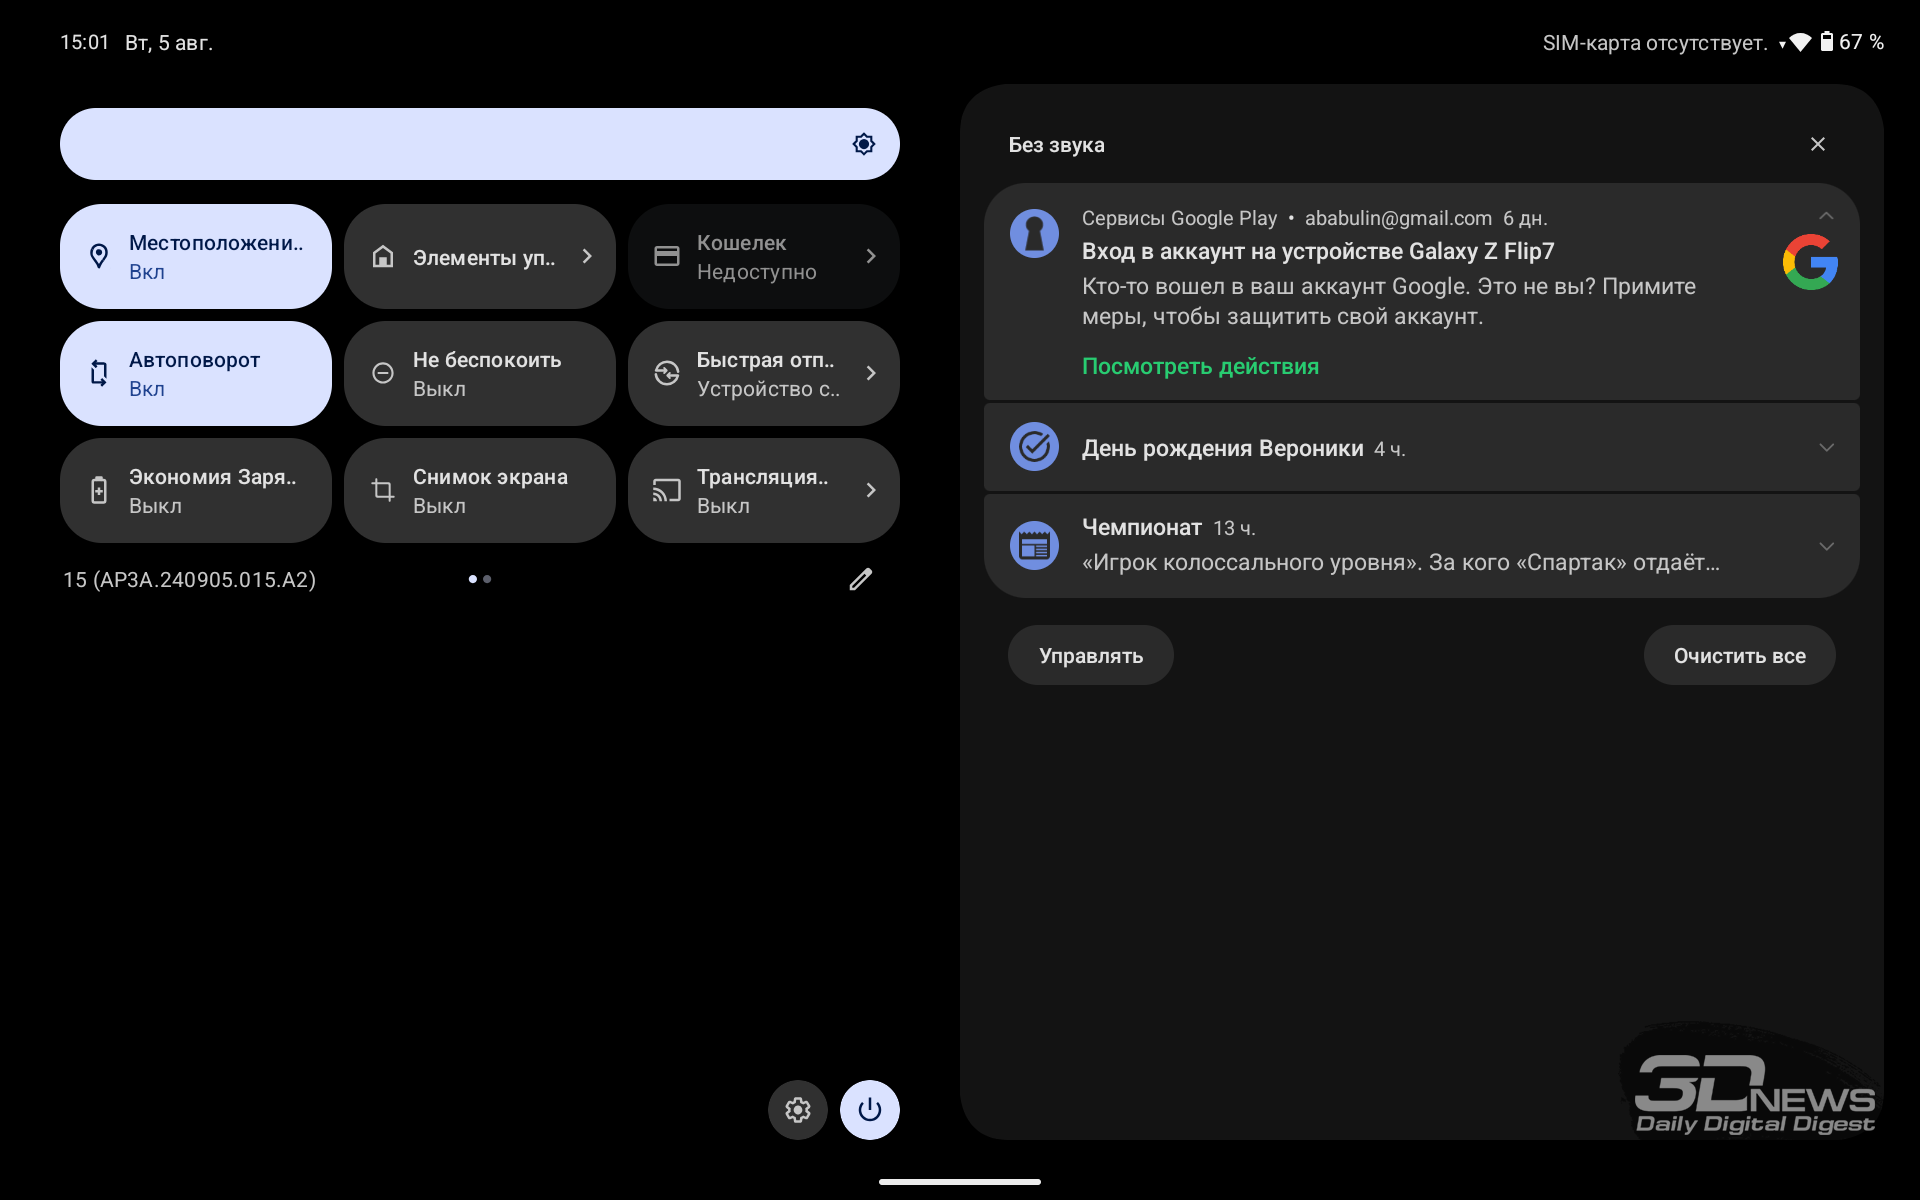
Task: Tap the bottom navigation gesture handle
Action: pyautogui.click(x=960, y=1182)
